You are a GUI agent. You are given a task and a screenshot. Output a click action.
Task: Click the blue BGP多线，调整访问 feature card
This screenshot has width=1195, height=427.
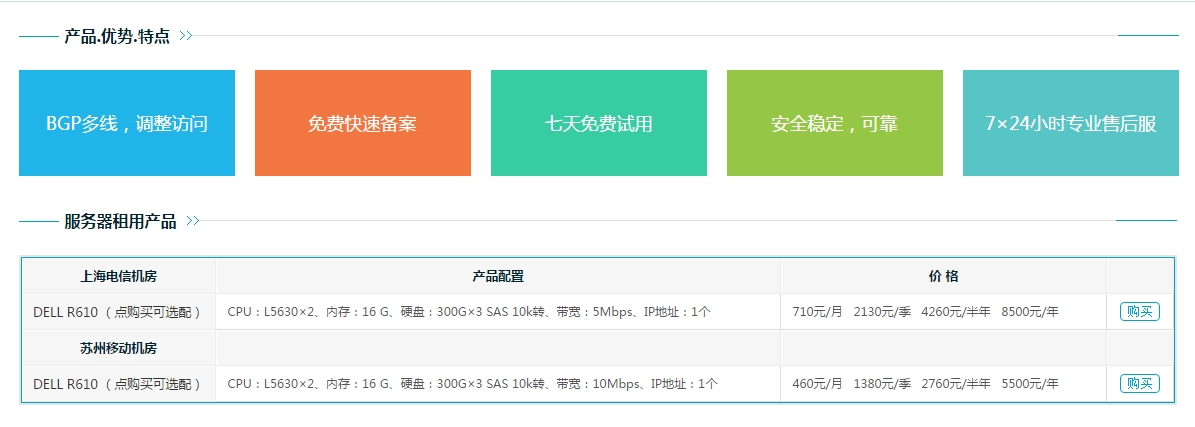click(x=127, y=123)
